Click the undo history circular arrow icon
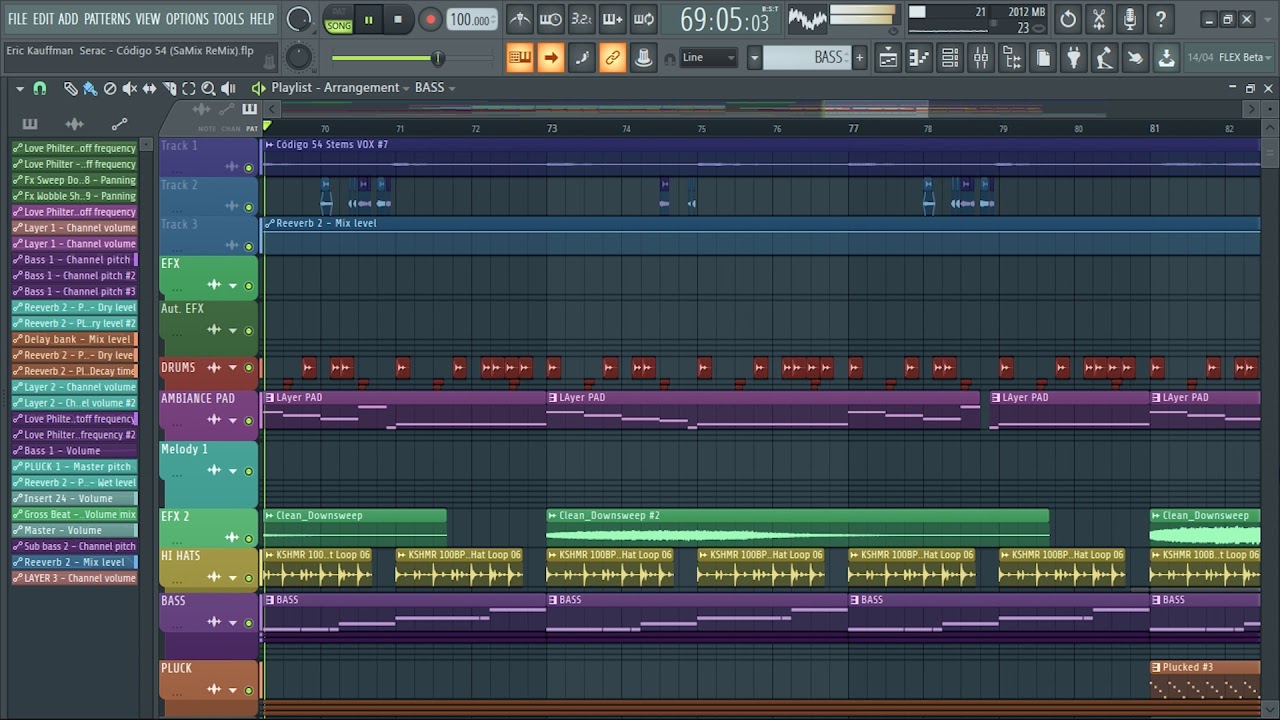Screen dimensions: 1280x720 [1068, 19]
